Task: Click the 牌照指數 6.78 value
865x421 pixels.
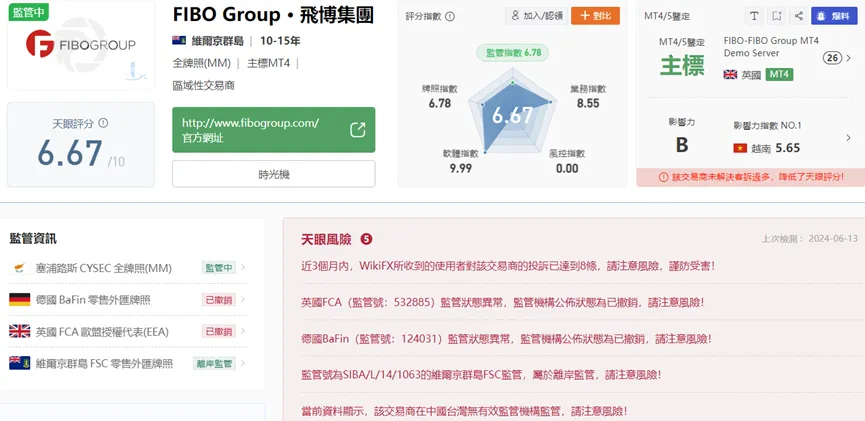Action: pos(440,103)
